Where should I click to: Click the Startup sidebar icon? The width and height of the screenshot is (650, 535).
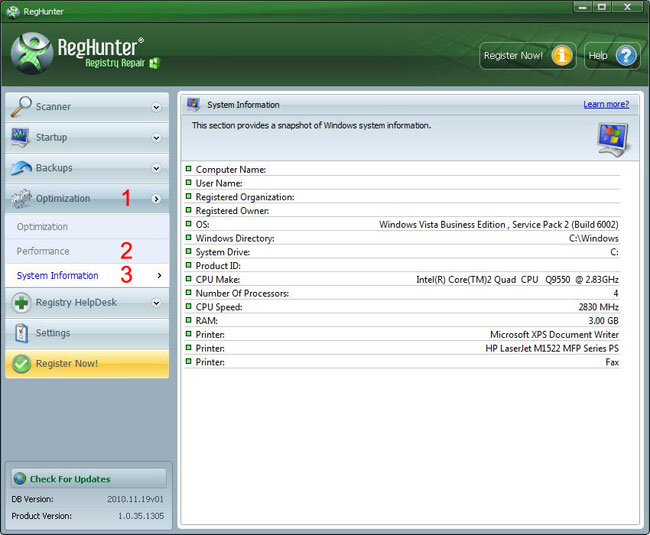21,138
